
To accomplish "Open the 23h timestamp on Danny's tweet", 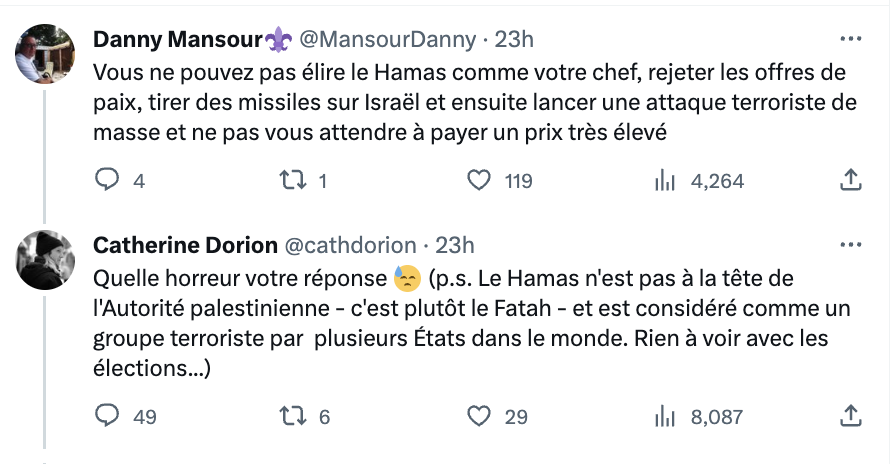I will click(514, 39).
